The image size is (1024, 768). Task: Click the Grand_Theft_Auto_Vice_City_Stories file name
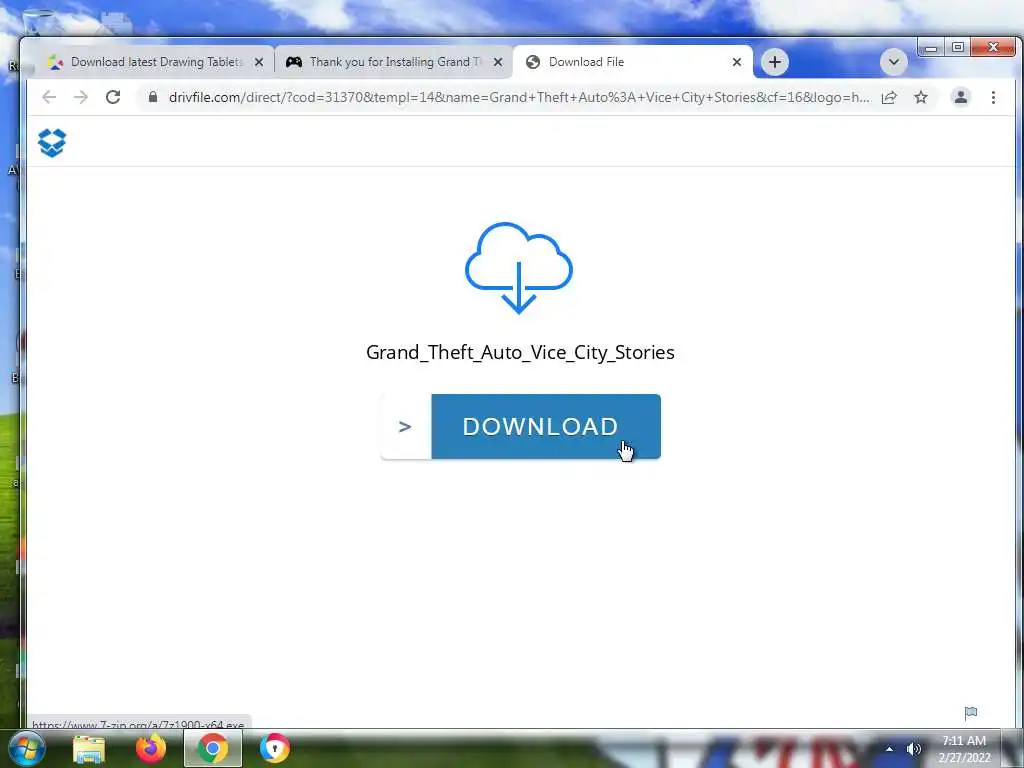tap(520, 352)
